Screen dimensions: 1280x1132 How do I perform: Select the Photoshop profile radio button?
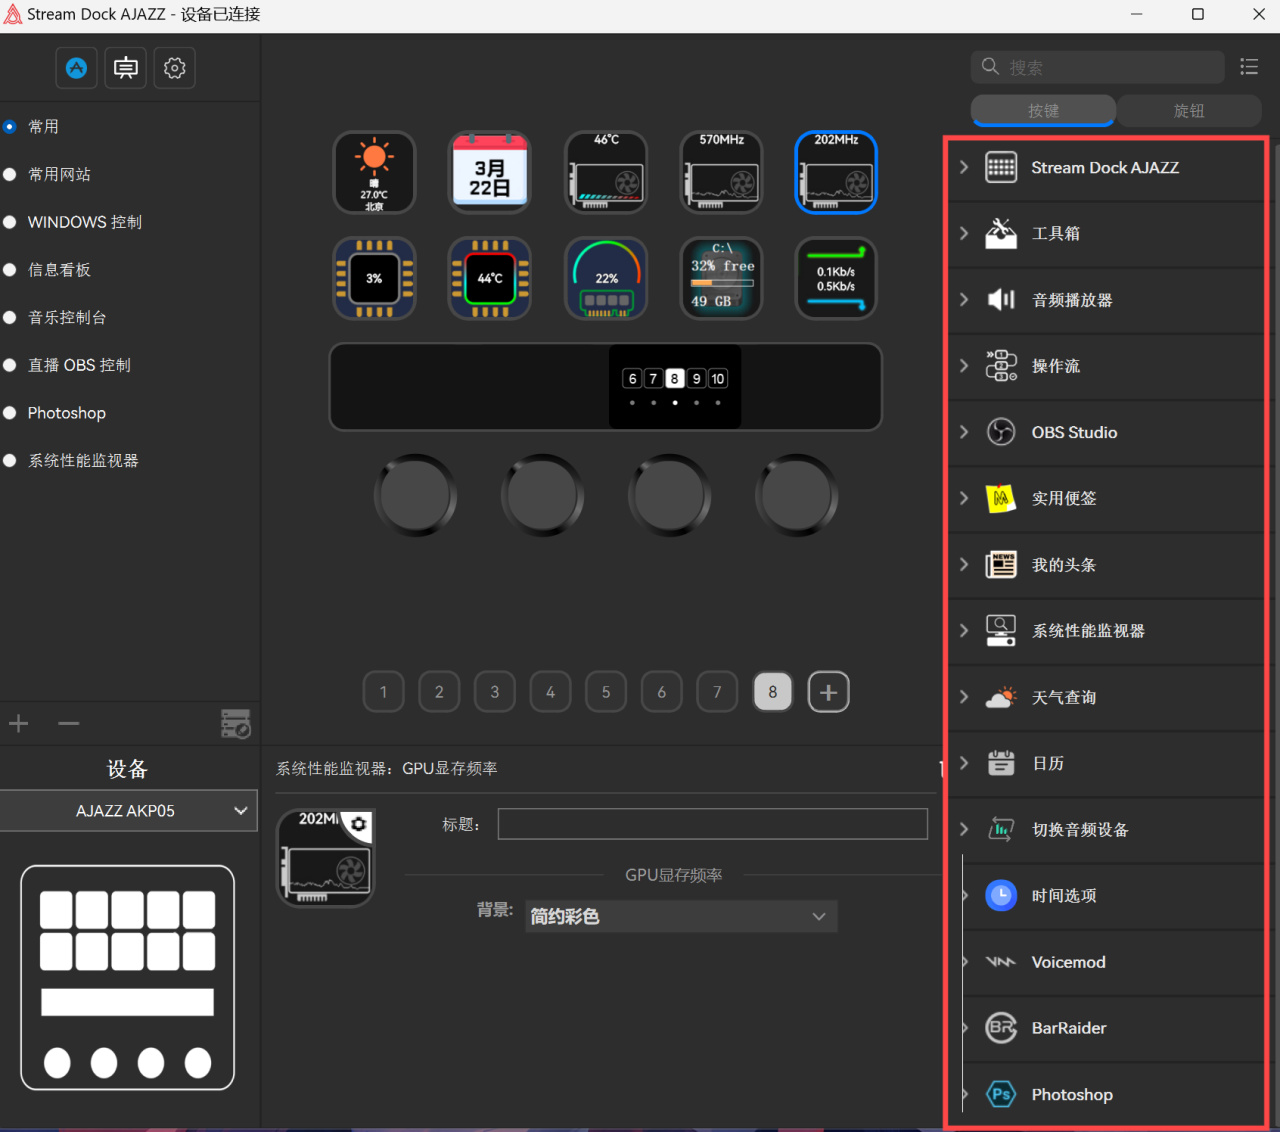tap(10, 413)
